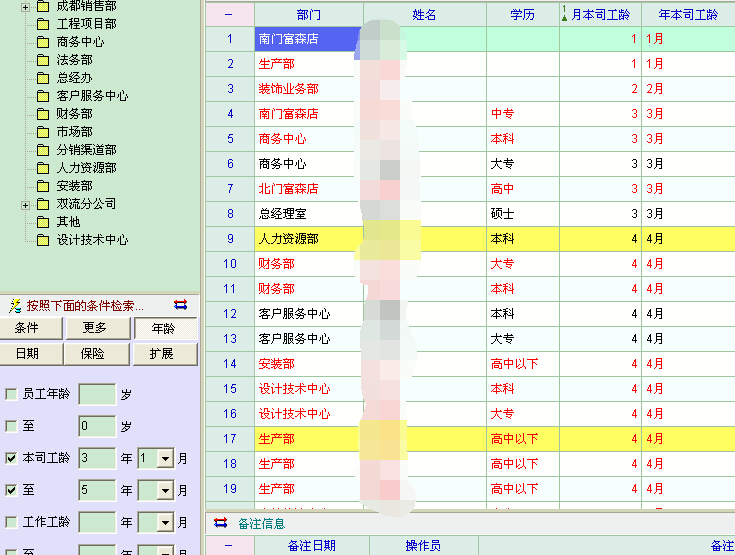Click the 本司工龄 years input field
Image resolution: width=735 pixels, height=555 pixels.
pyautogui.click(x=97, y=458)
